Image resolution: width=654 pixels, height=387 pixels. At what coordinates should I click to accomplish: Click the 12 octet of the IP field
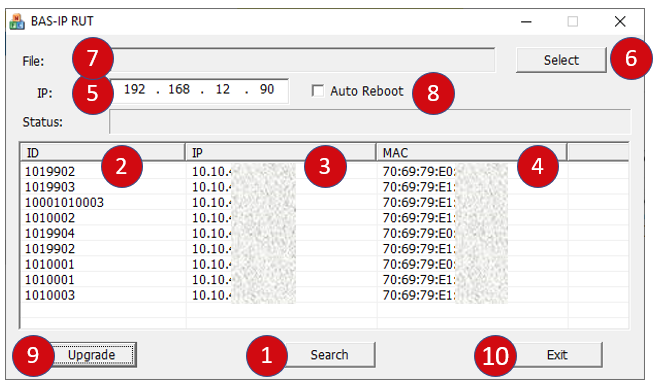click(x=223, y=89)
